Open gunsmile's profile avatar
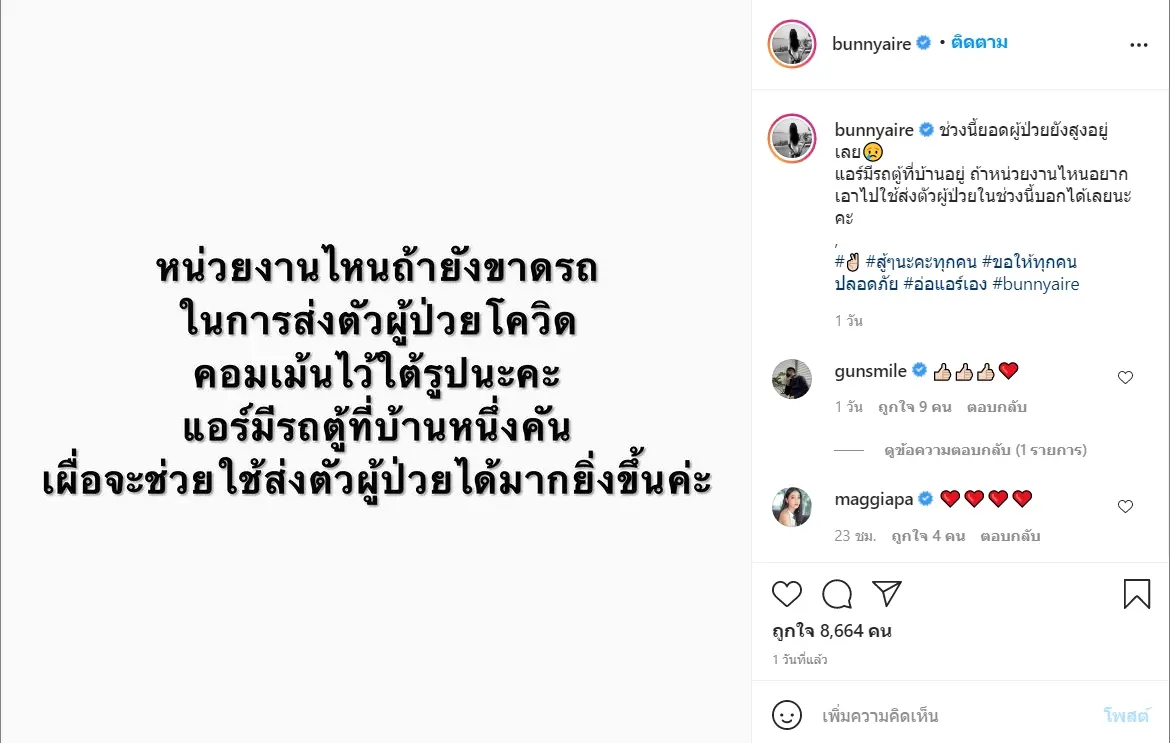This screenshot has height=743, width=1170. point(792,379)
